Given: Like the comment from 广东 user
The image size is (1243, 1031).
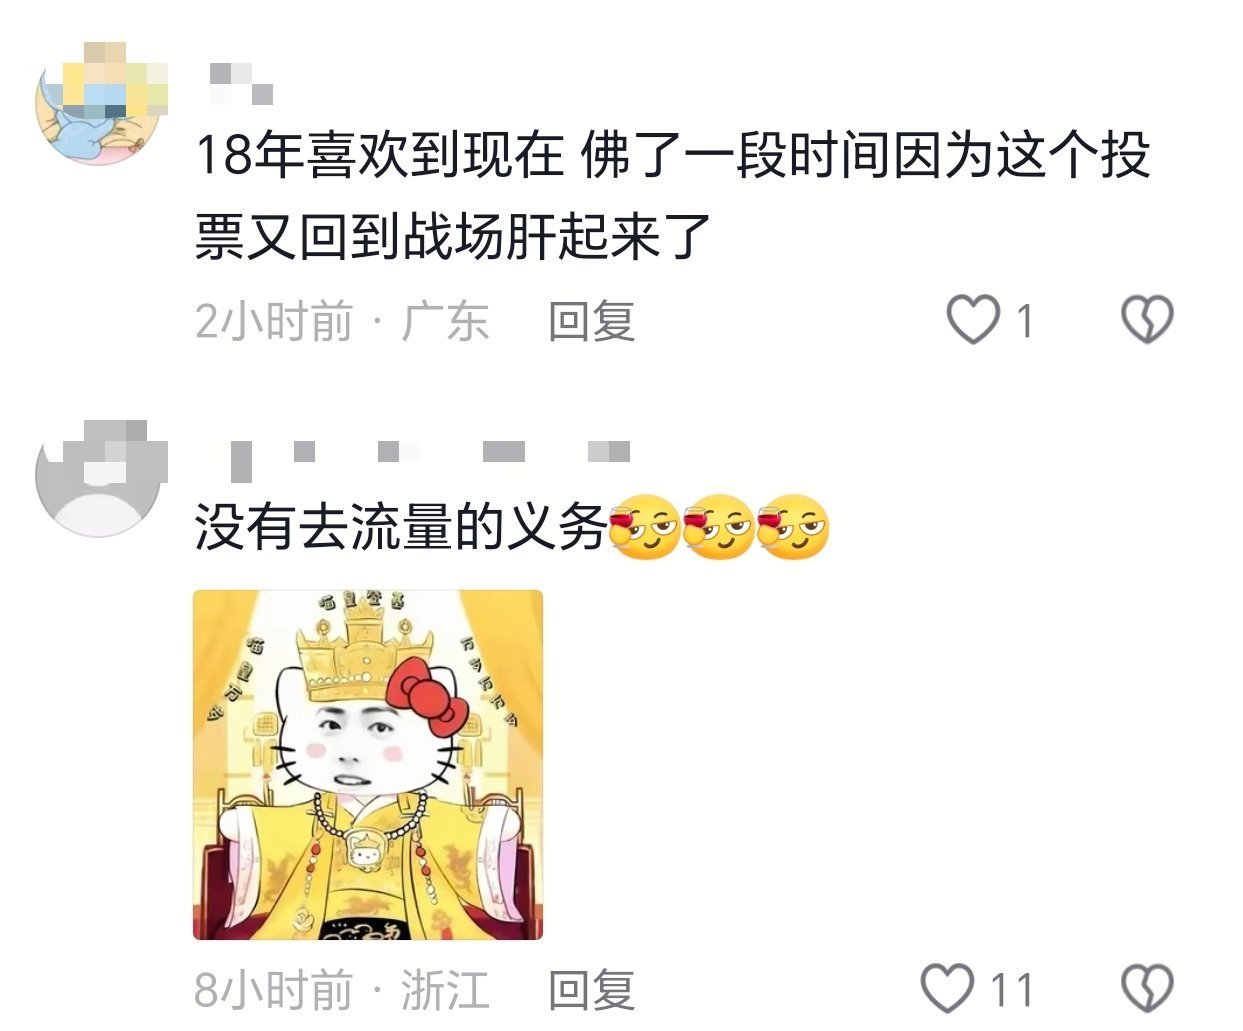Looking at the screenshot, I should point(973,320).
